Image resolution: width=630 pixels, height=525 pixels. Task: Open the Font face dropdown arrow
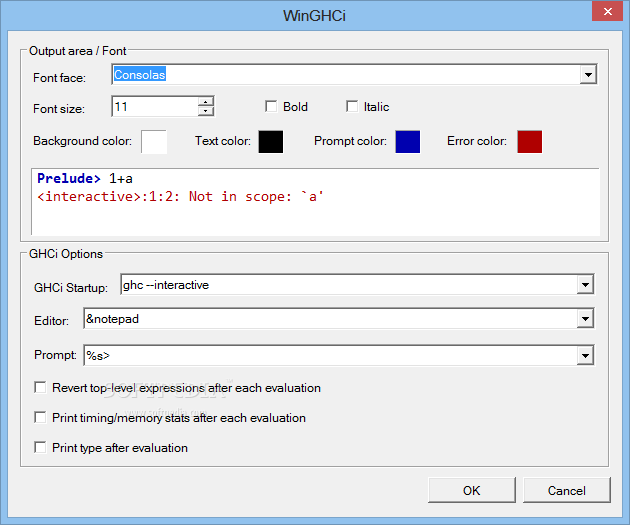click(x=588, y=75)
